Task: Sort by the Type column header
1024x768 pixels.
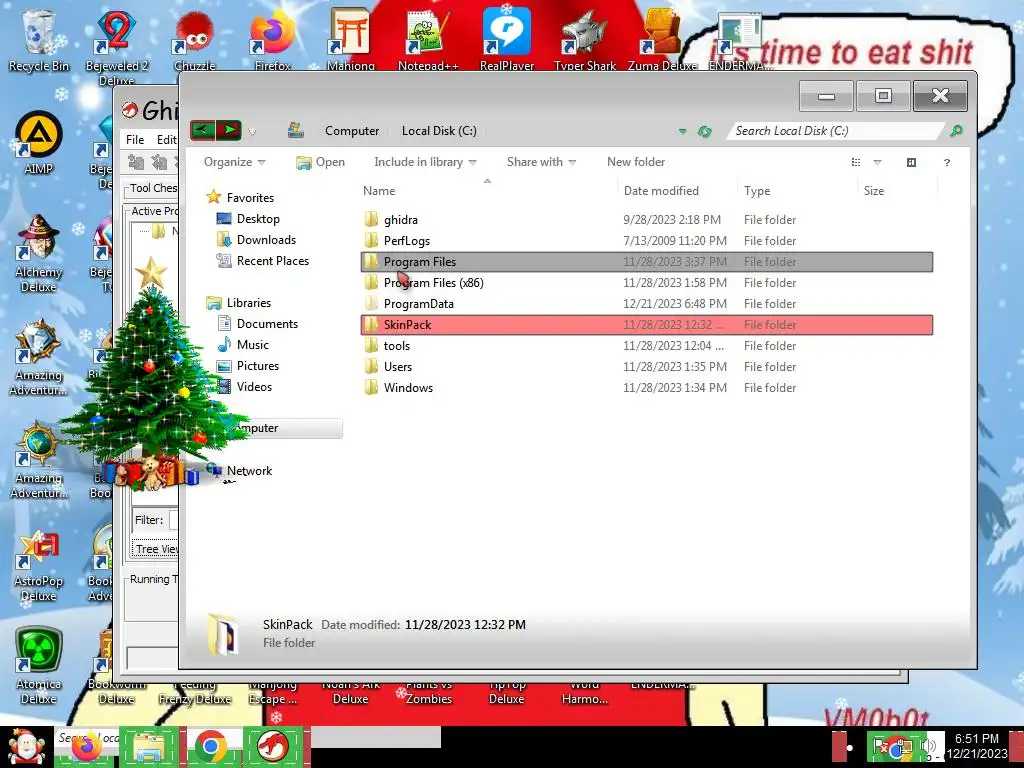Action: click(x=797, y=191)
